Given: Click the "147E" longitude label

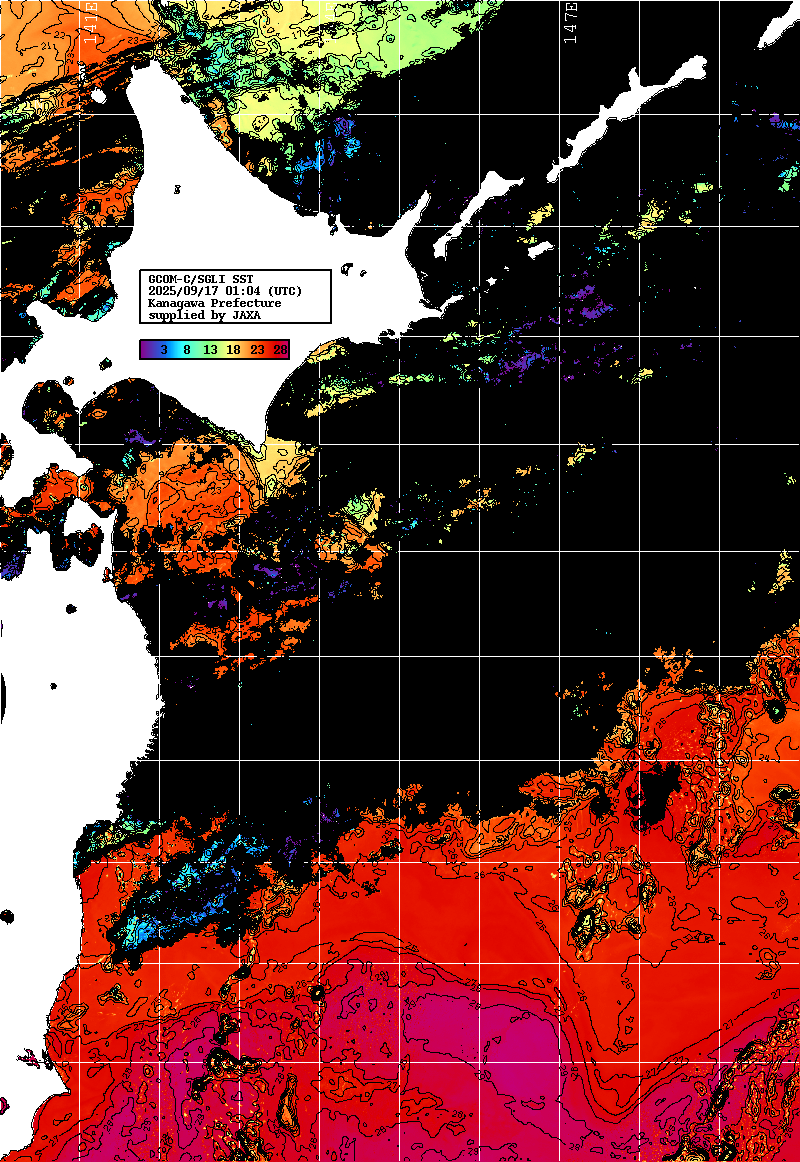Looking at the screenshot, I should tap(571, 24).
